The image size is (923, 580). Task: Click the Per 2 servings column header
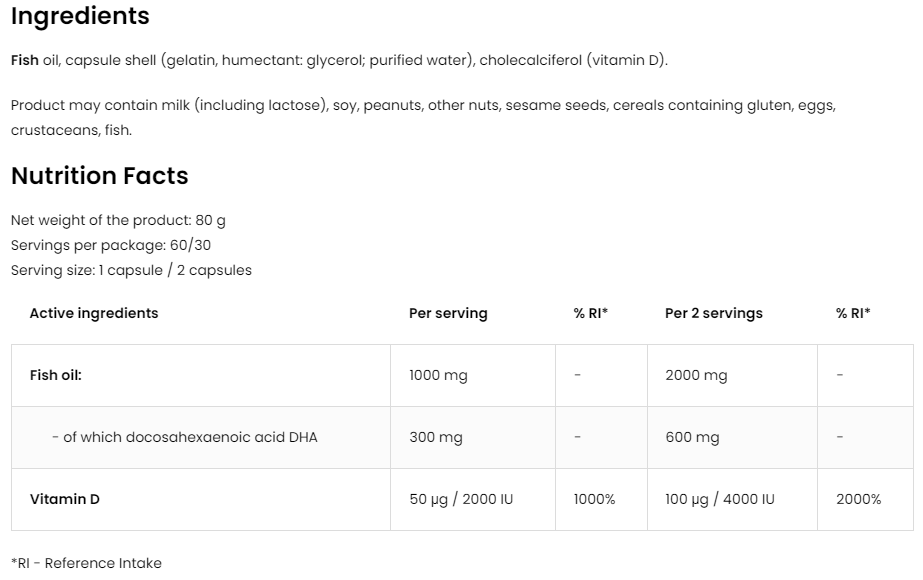point(713,313)
